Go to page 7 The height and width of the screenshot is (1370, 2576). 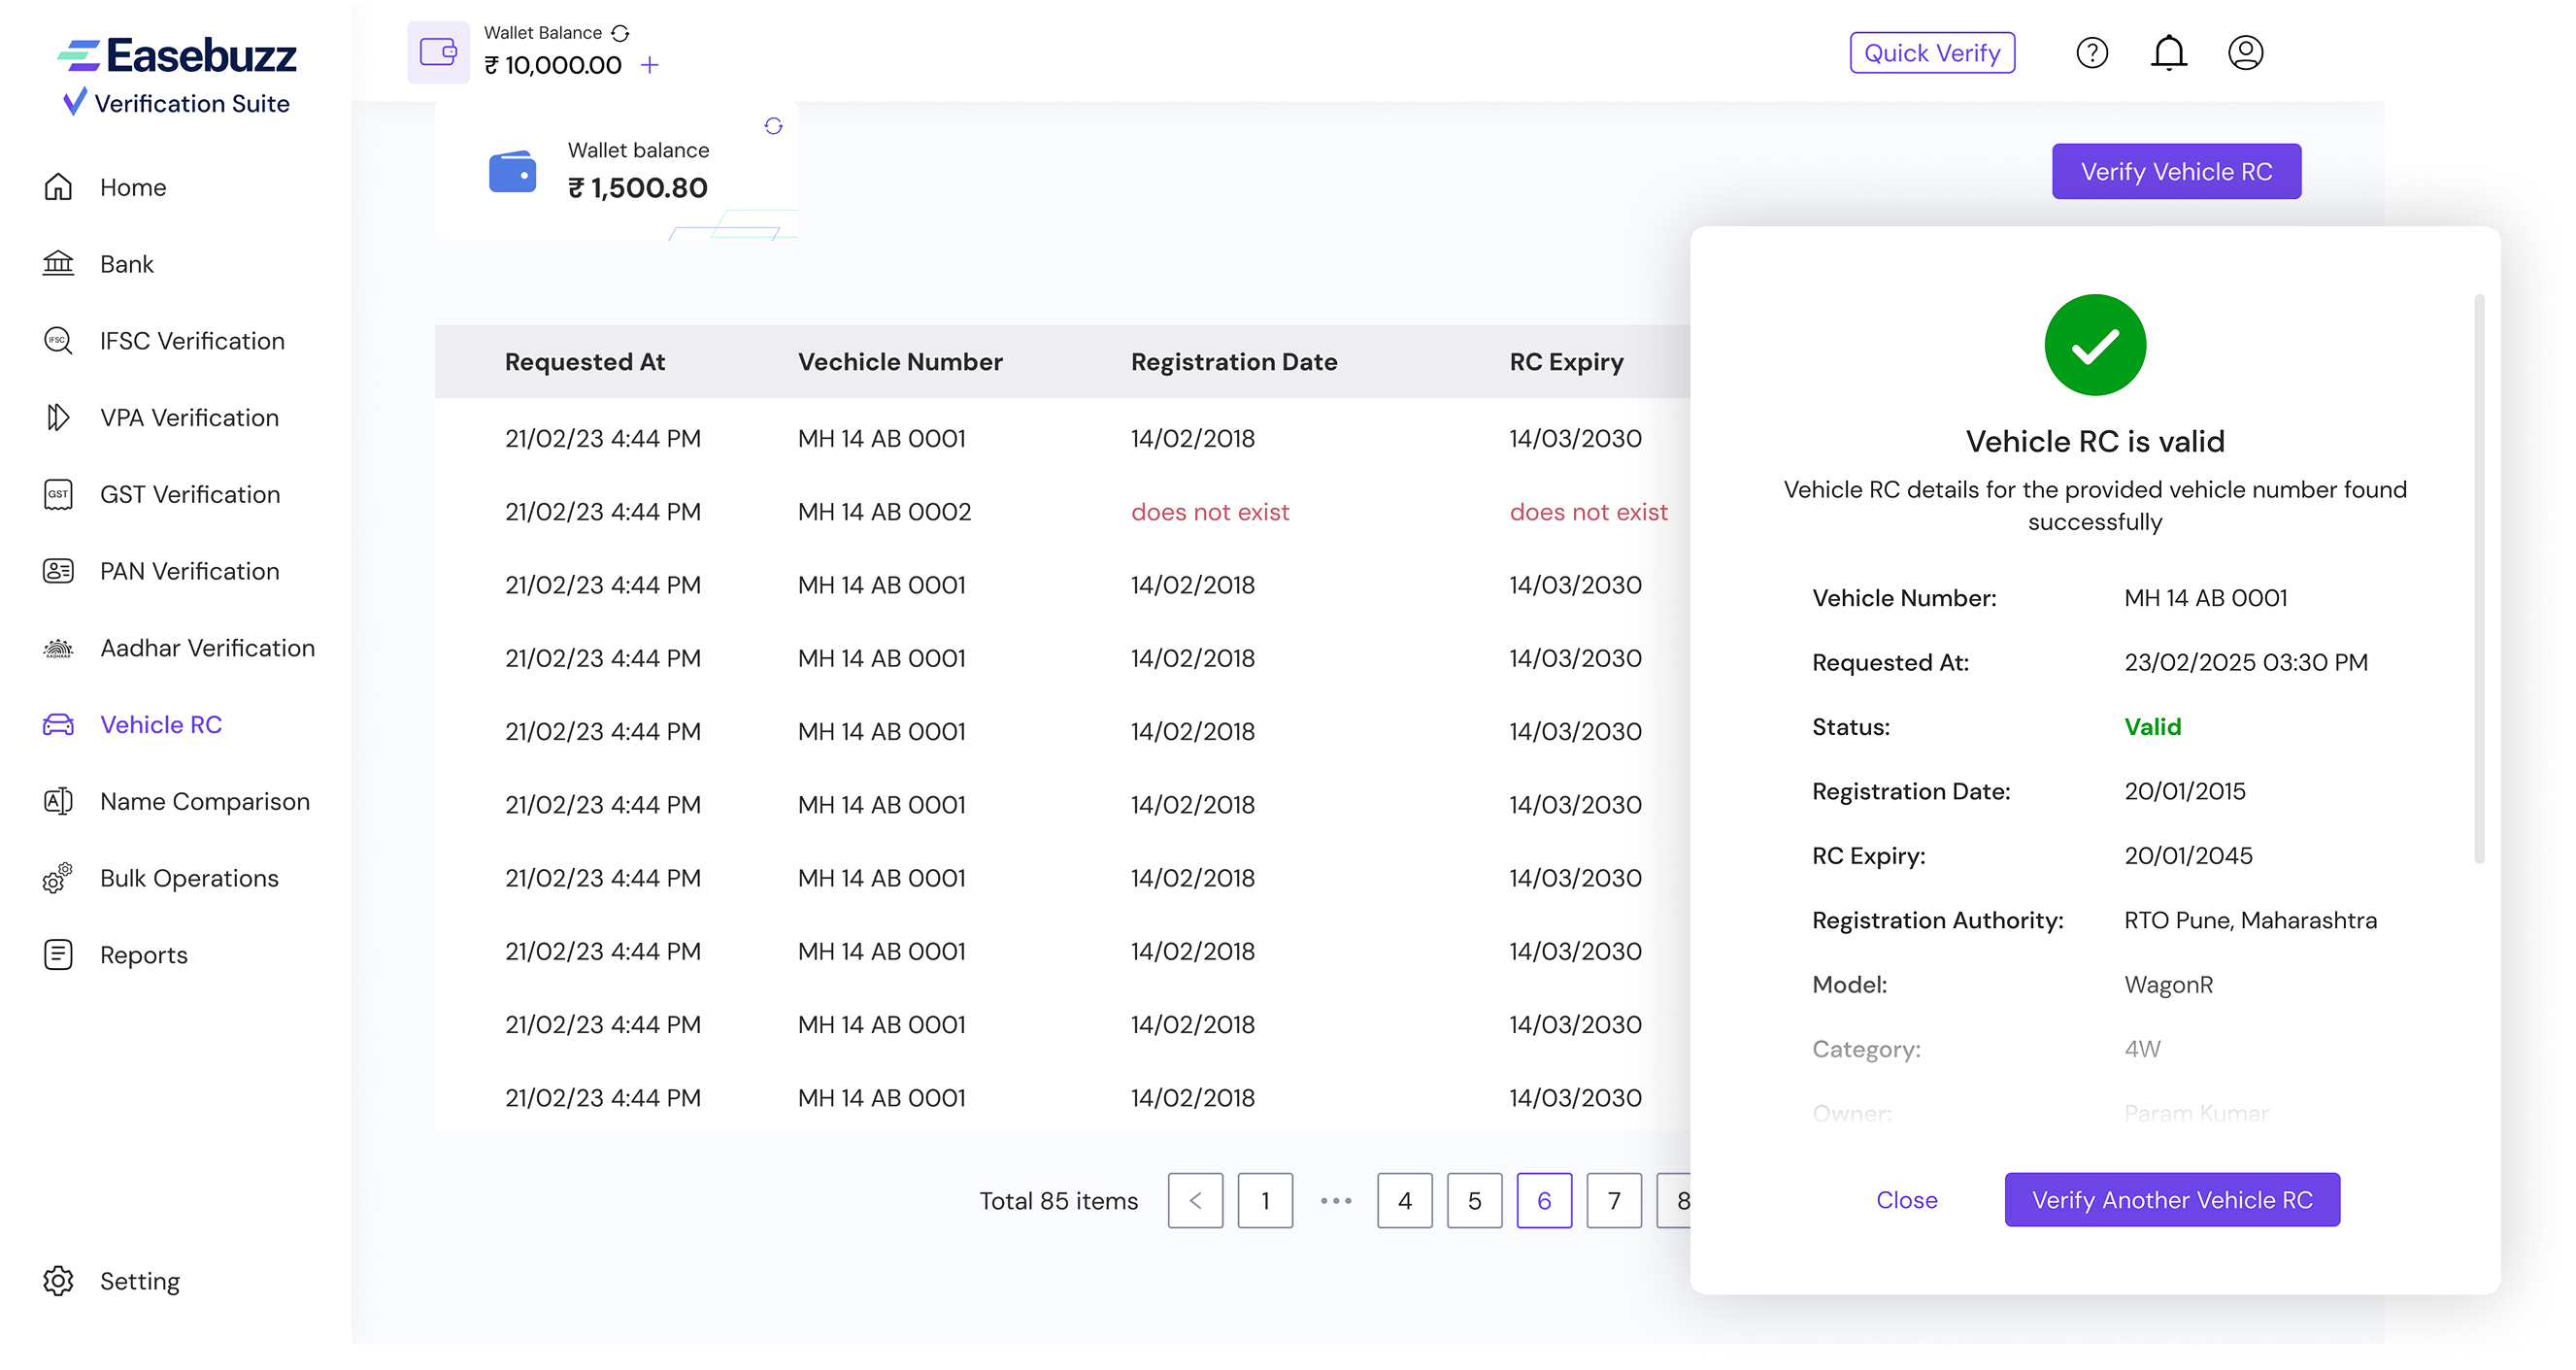1614,1200
